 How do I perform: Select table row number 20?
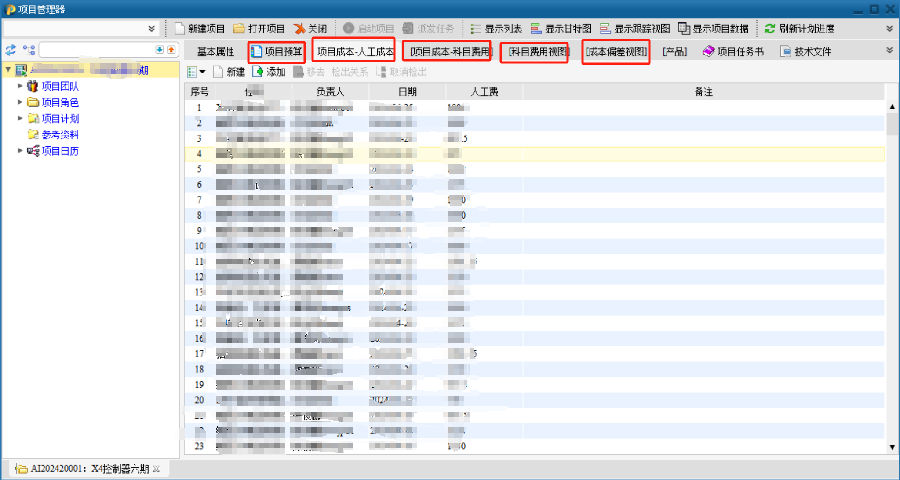[x=535, y=400]
